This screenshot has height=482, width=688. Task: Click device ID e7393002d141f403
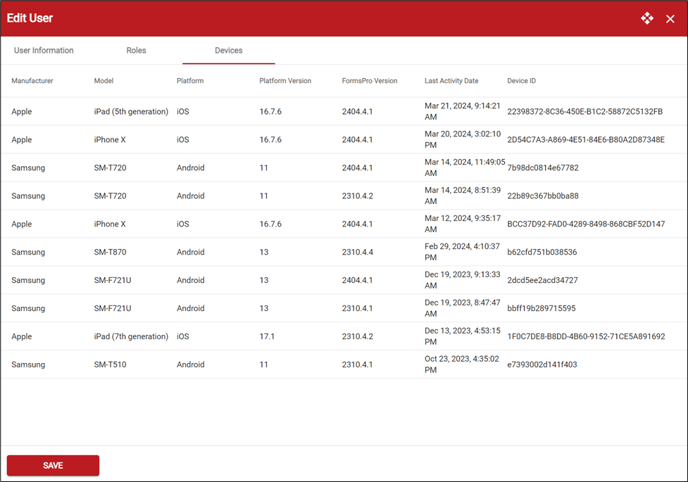point(542,364)
